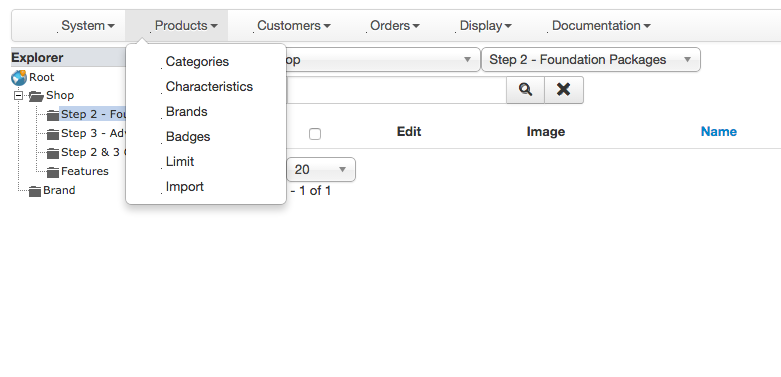Select Step 2 tree item in Explorer
The height and width of the screenshot is (377, 781).
pos(93,115)
